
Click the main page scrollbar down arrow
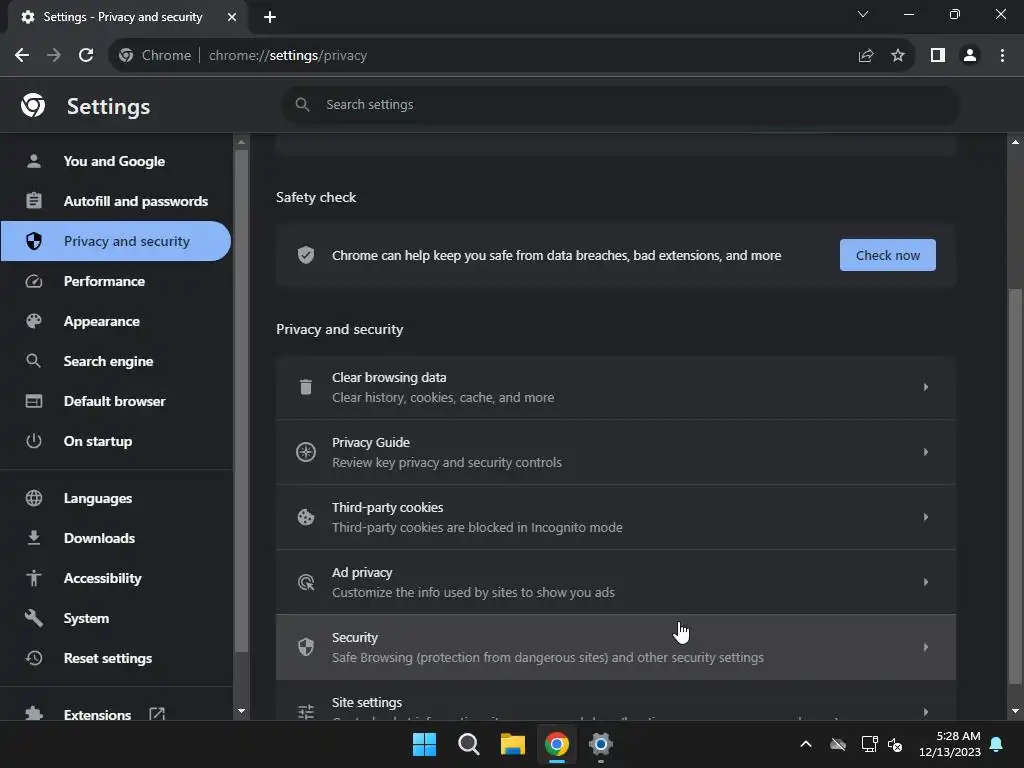click(1015, 711)
